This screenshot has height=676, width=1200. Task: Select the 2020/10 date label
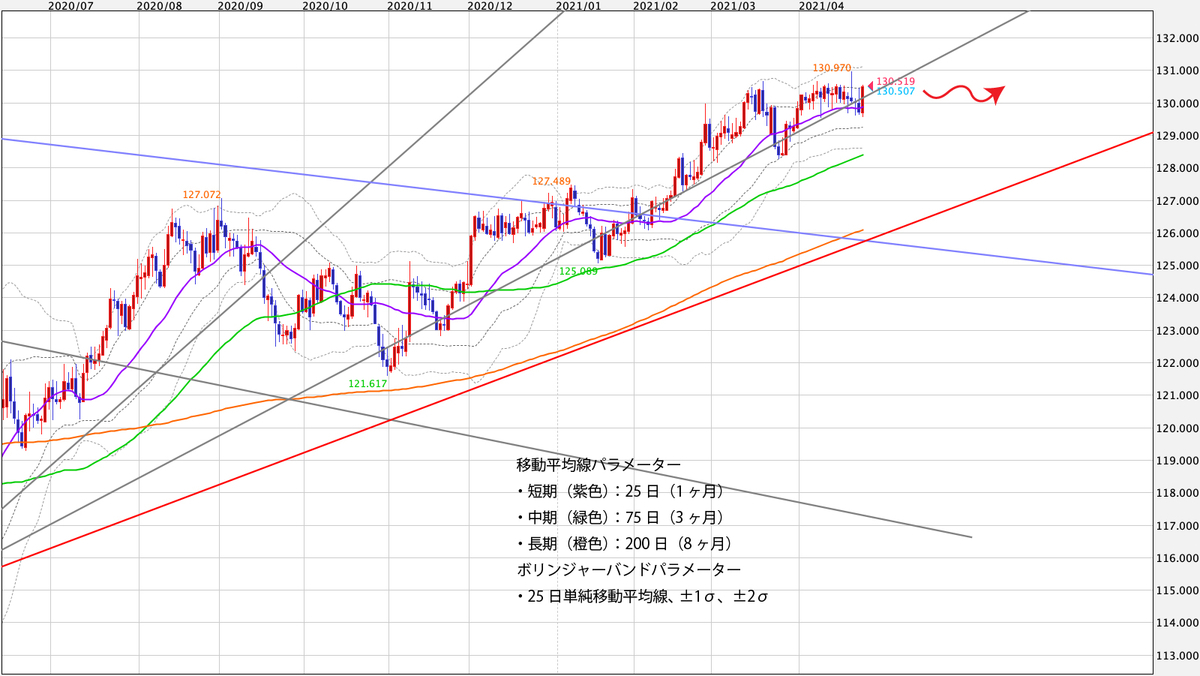pos(324,6)
